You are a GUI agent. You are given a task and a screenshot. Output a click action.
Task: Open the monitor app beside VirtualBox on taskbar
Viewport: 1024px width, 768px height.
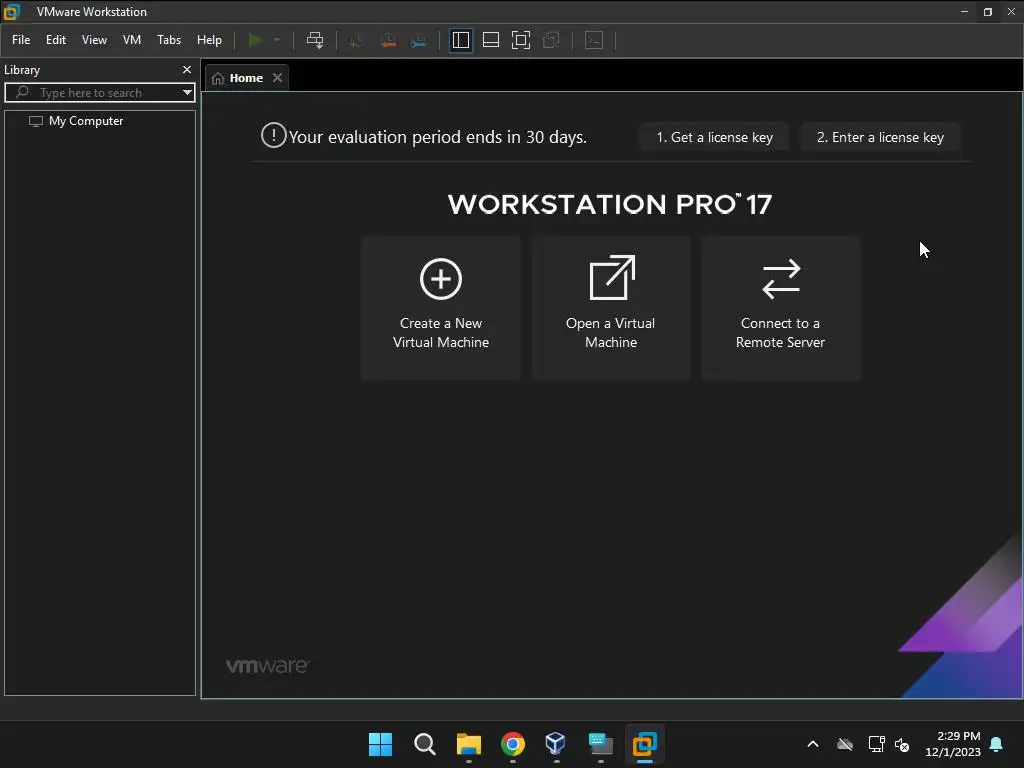(x=600, y=744)
